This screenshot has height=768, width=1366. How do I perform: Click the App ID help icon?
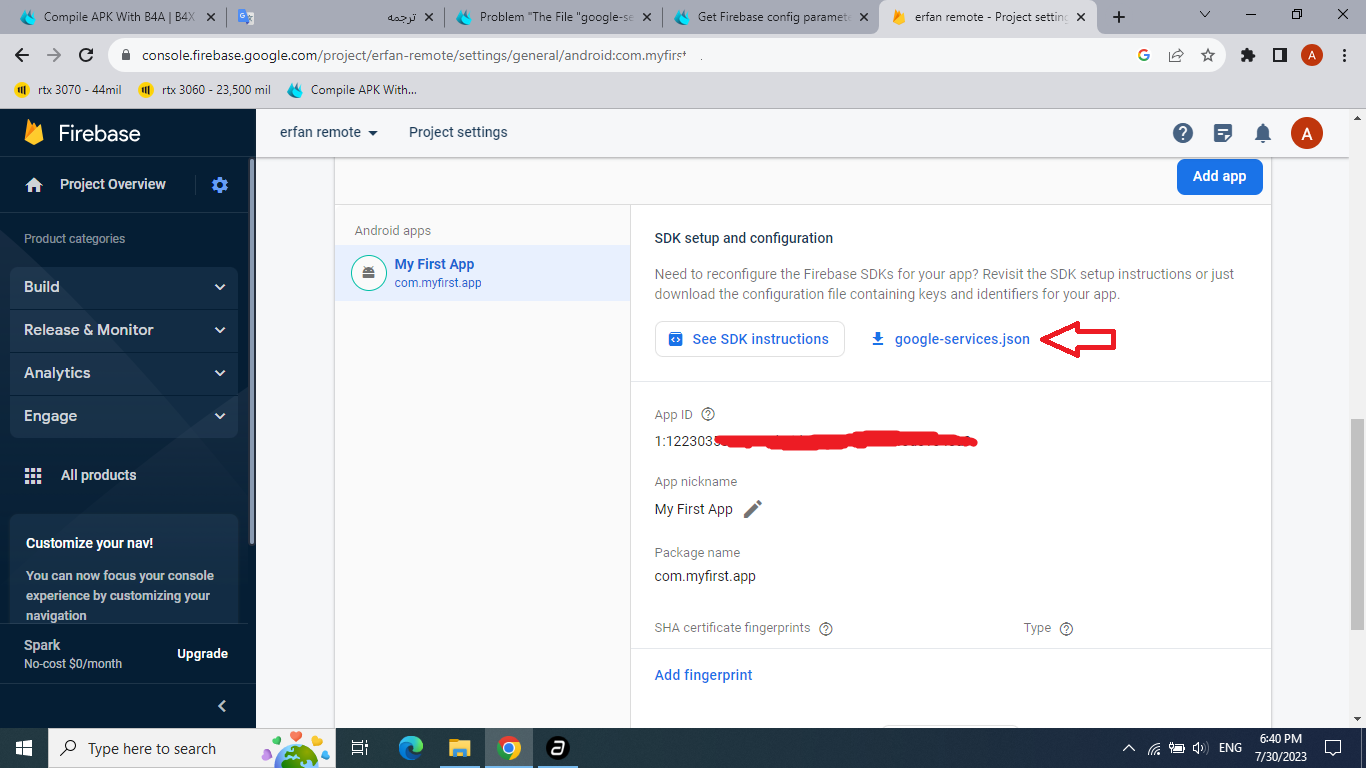tap(708, 414)
